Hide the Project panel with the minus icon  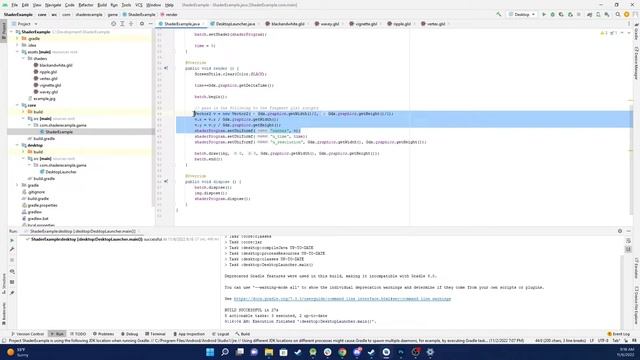[150, 24]
